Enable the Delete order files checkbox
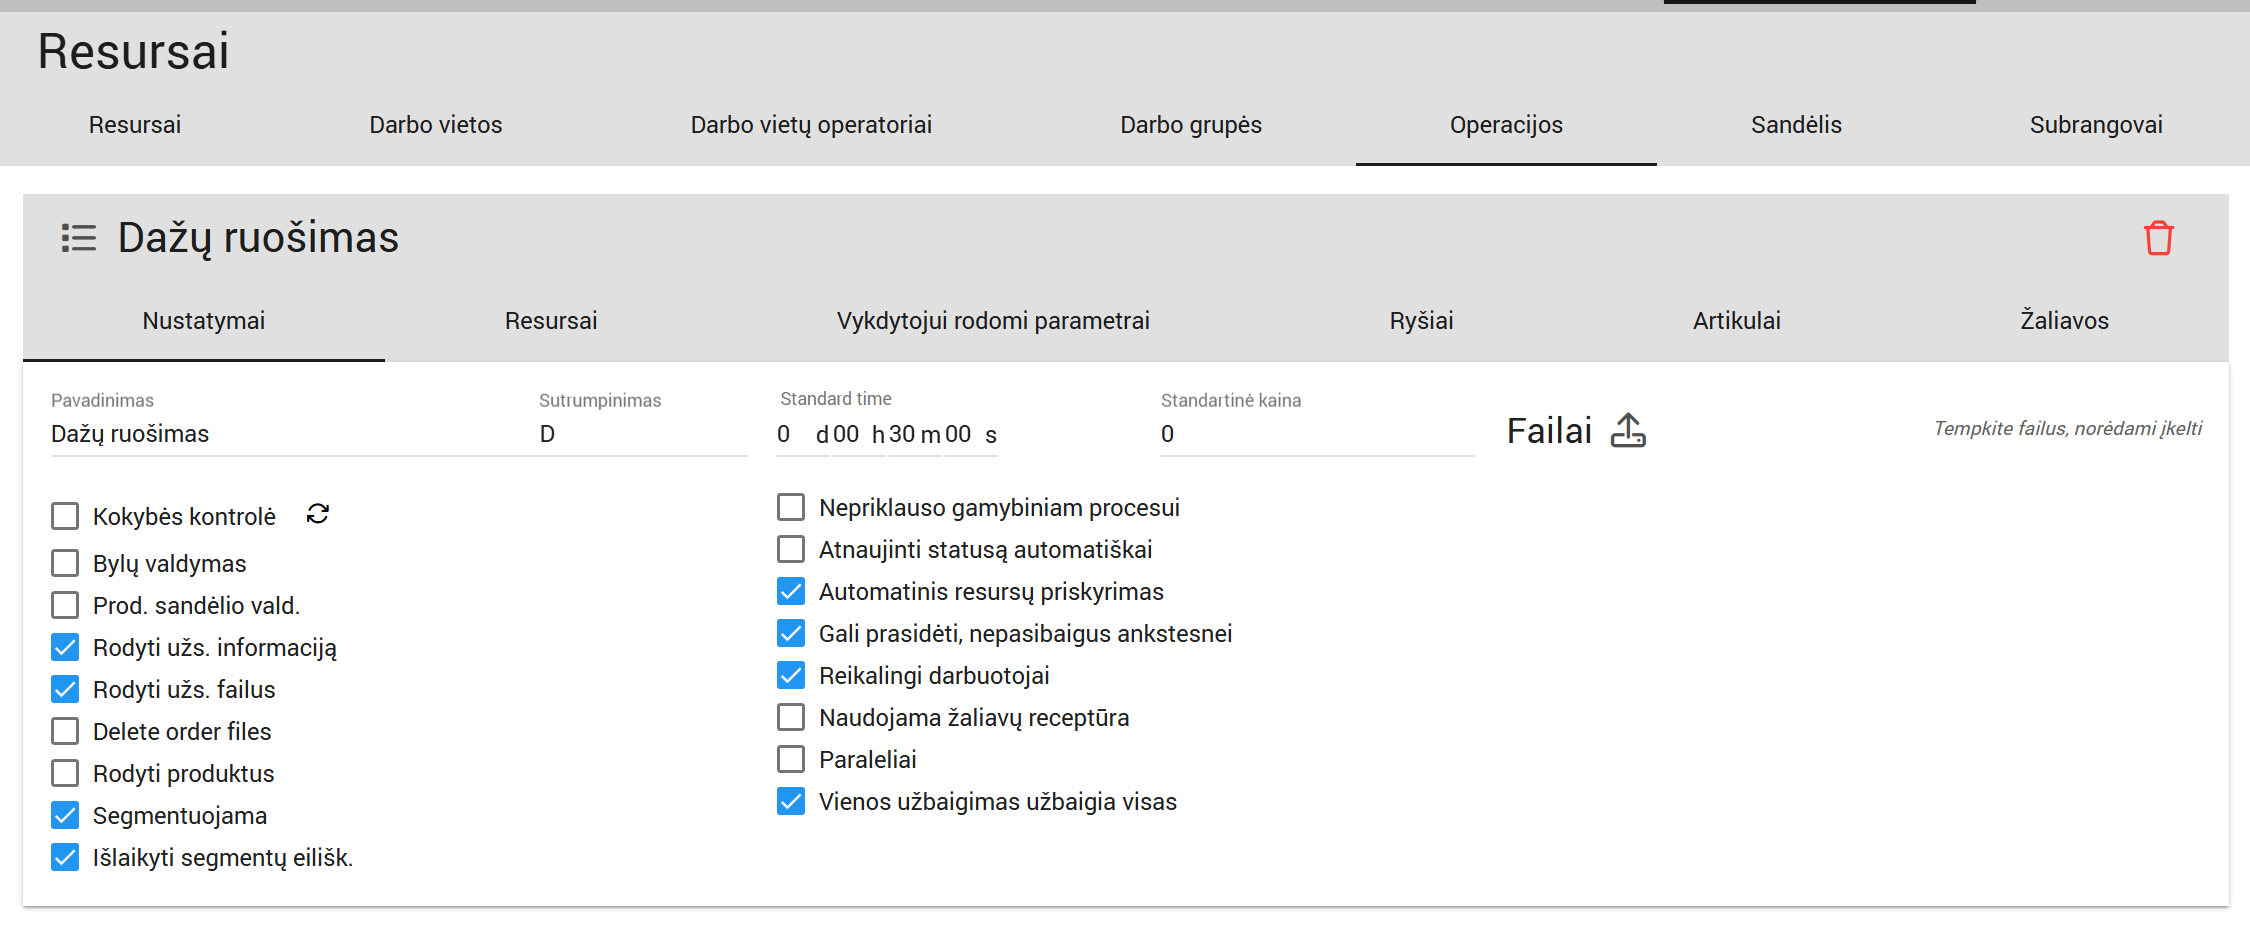Image resolution: width=2250 pixels, height=932 pixels. [65, 732]
